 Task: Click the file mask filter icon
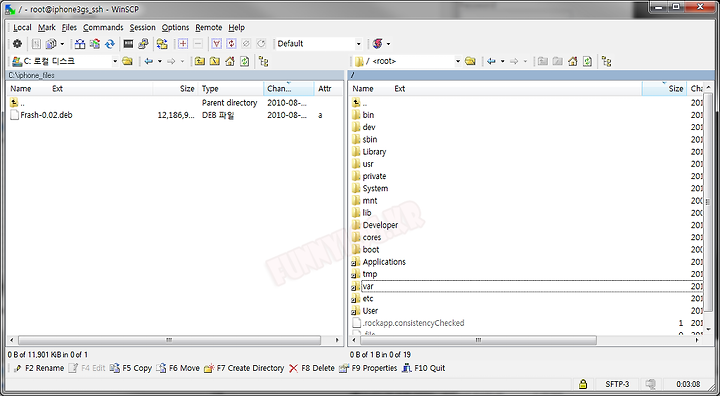click(216, 44)
